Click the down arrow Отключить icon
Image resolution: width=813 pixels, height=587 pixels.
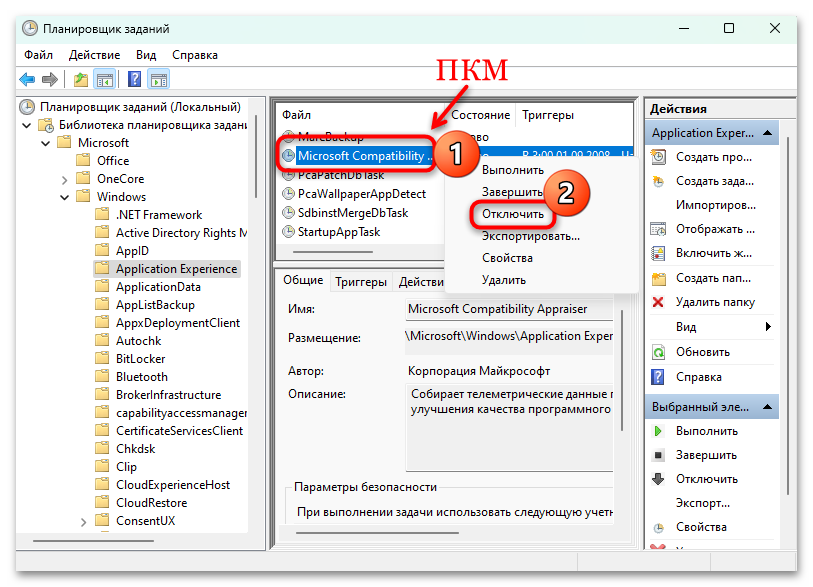point(658,479)
